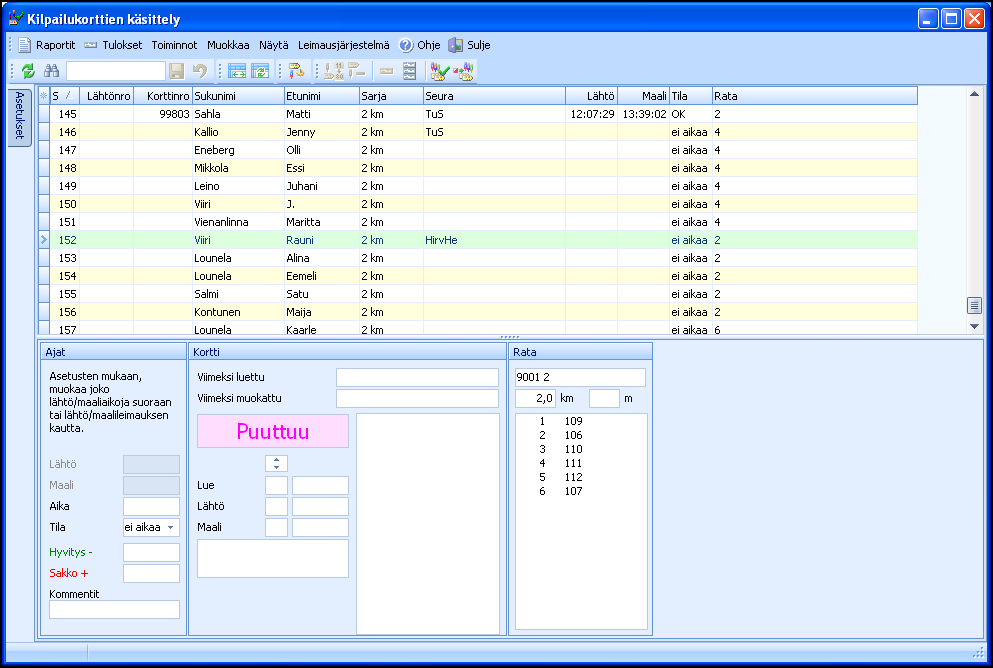Click the Hyvitys - input field

click(x=151, y=553)
